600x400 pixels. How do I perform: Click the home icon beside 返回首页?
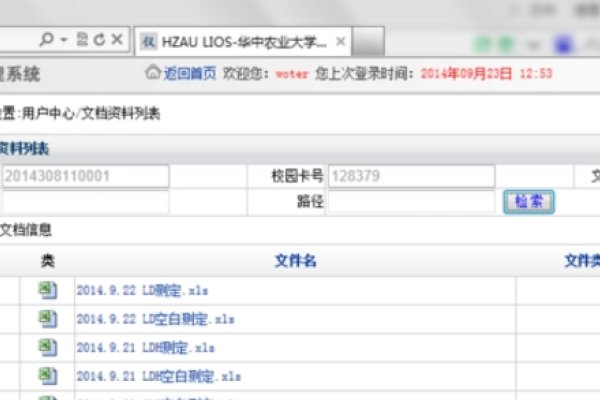153,72
